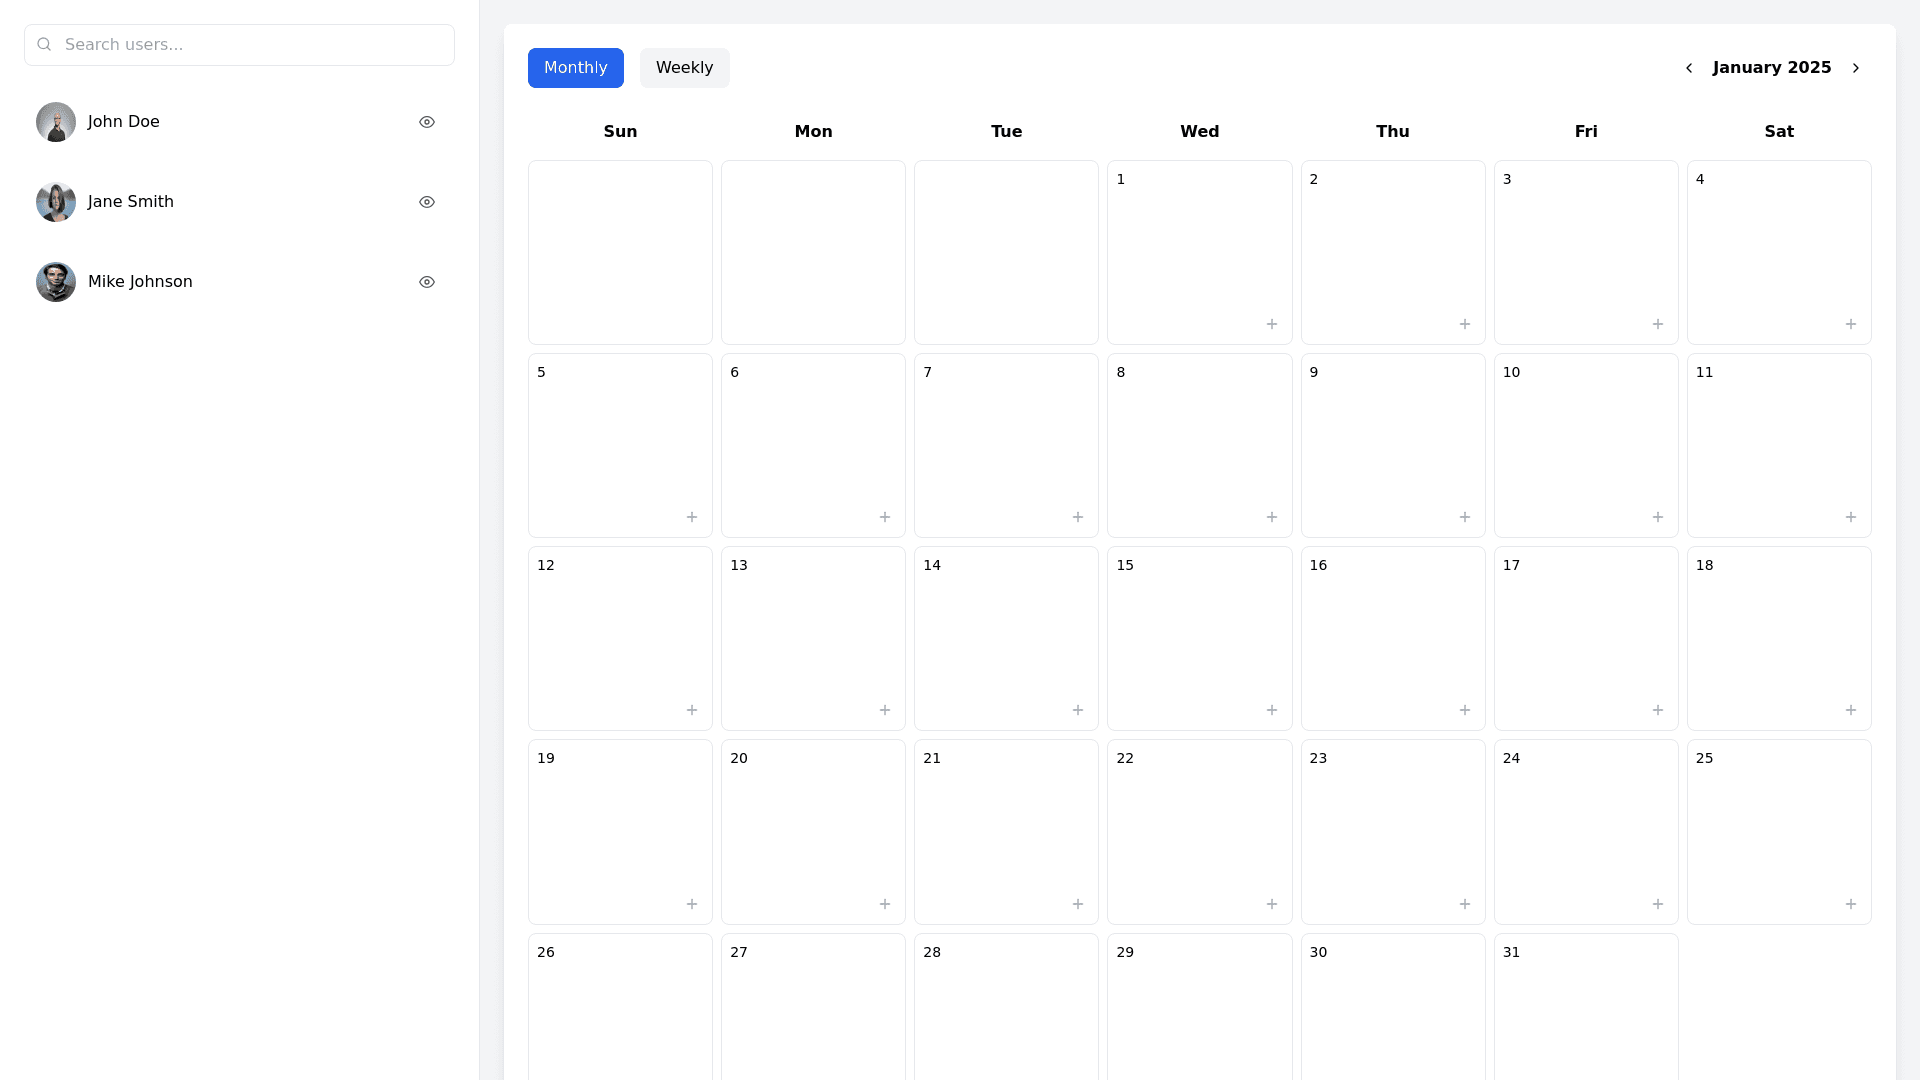
Task: Click Mike Johnson's avatar thumbnail
Action: tap(56, 282)
